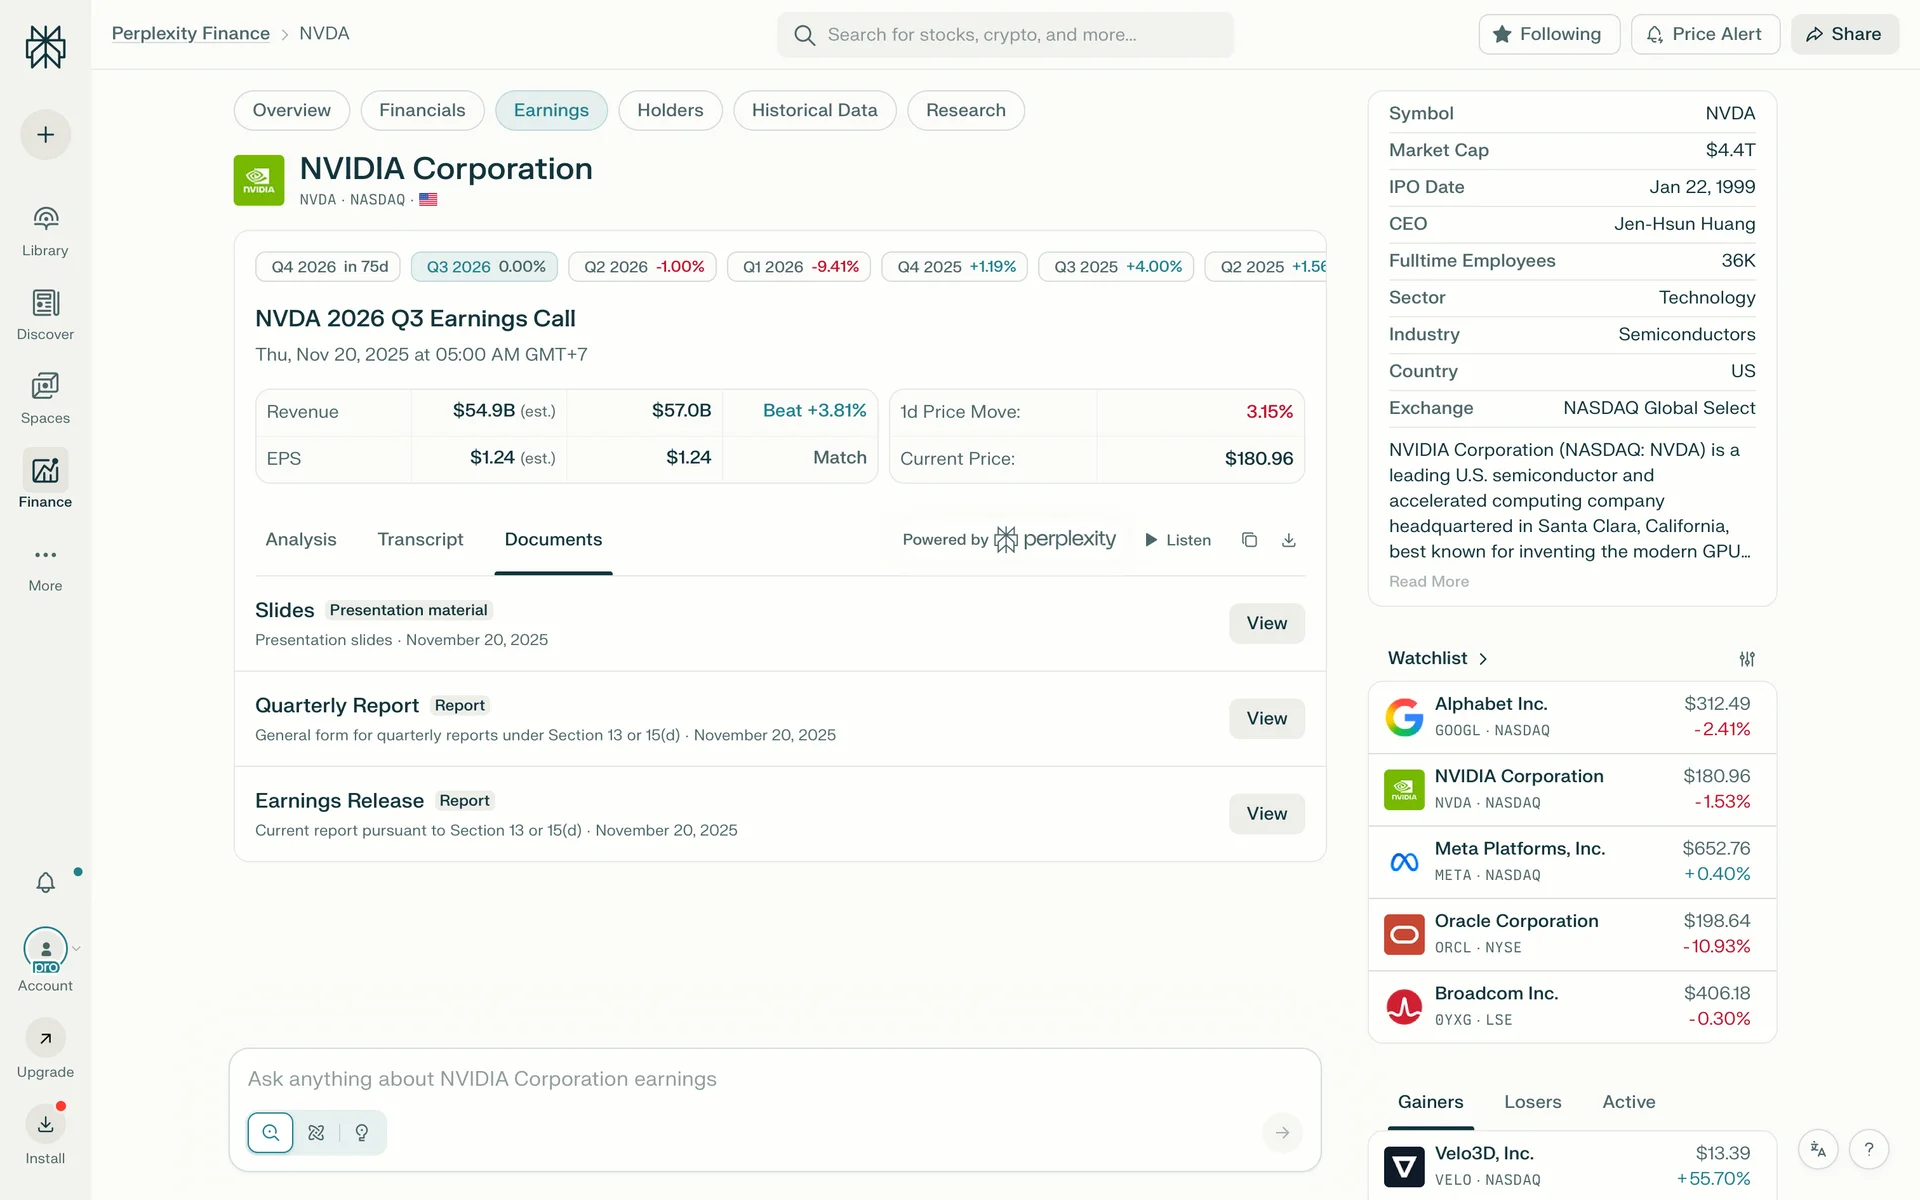
Task: Select the search mode in the ask box
Action: (270, 1133)
